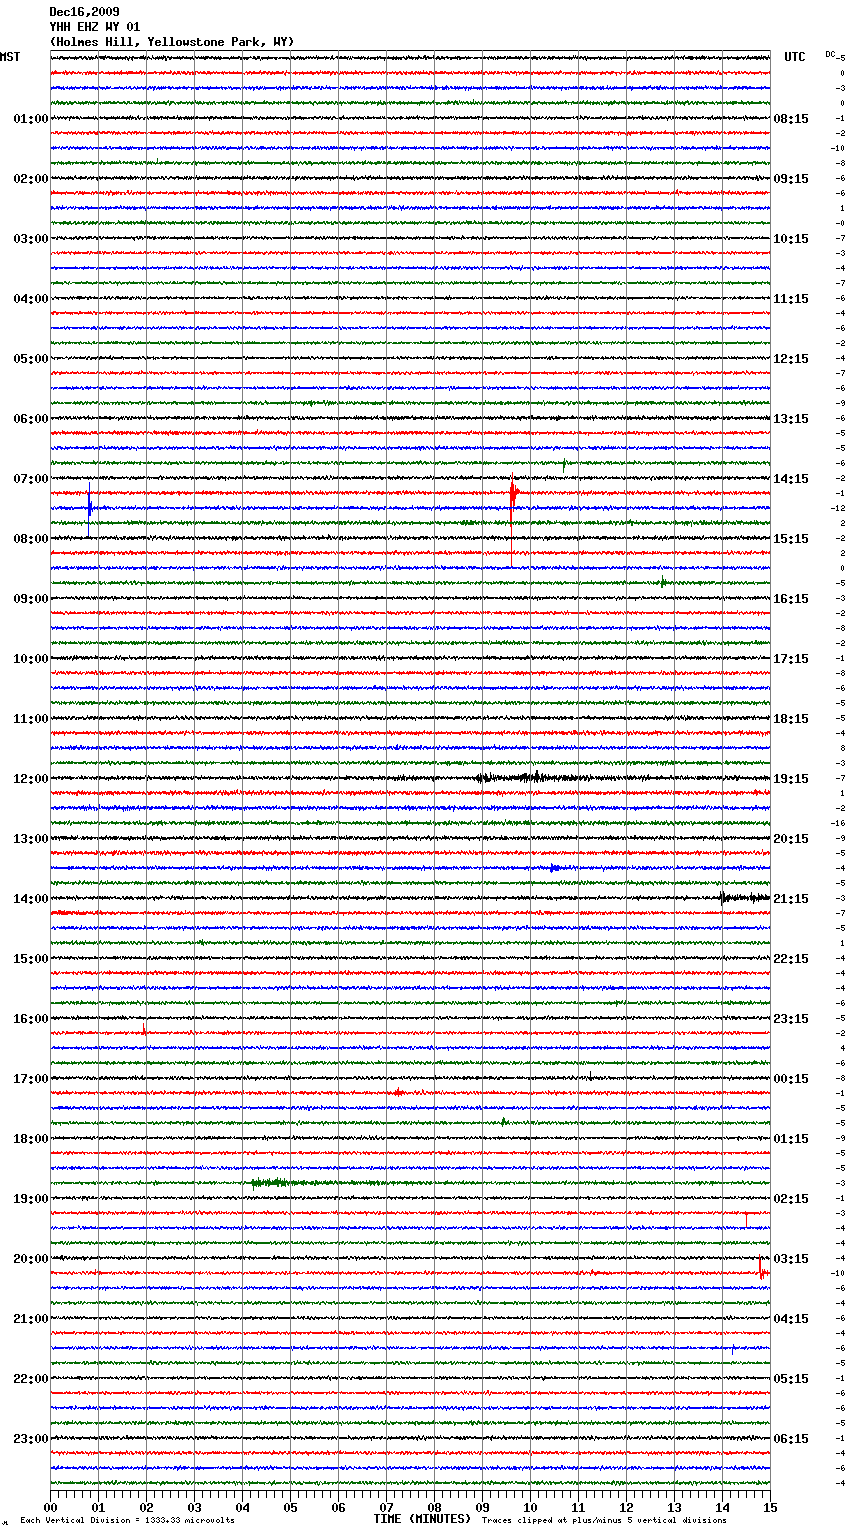This screenshot has width=850, height=1534.
Task: Select the 07:00 MST time label
Action: tap(31, 479)
